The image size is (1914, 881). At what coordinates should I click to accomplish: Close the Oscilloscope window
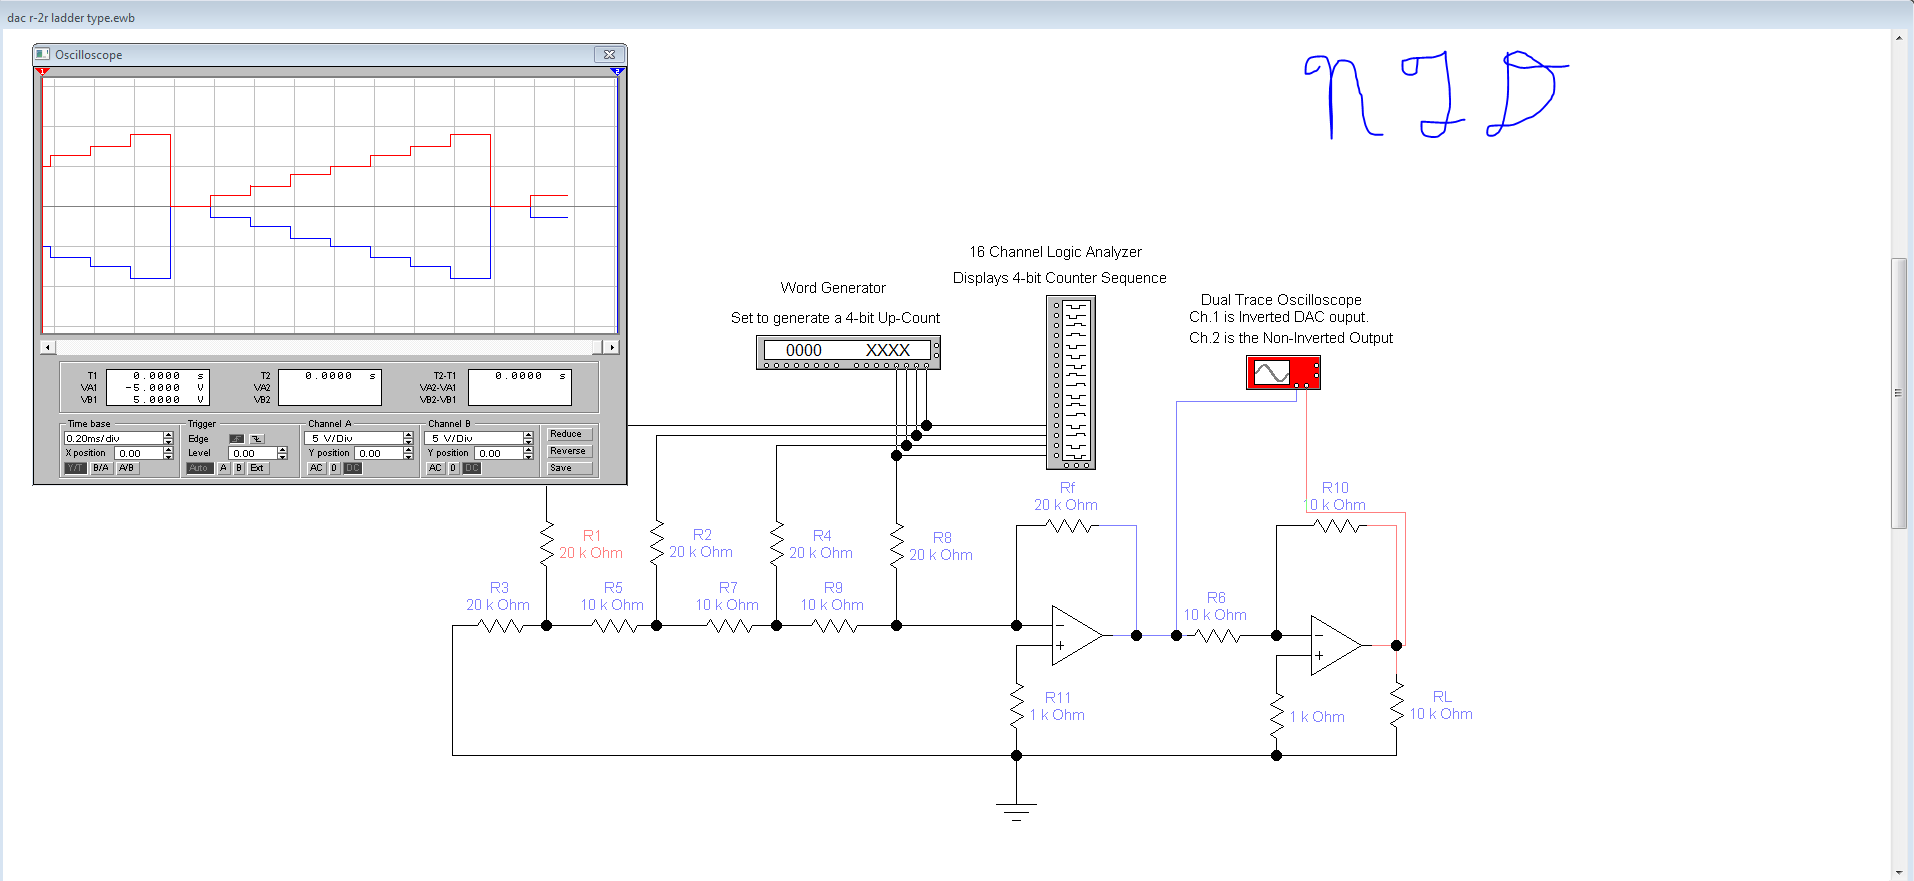point(609,54)
